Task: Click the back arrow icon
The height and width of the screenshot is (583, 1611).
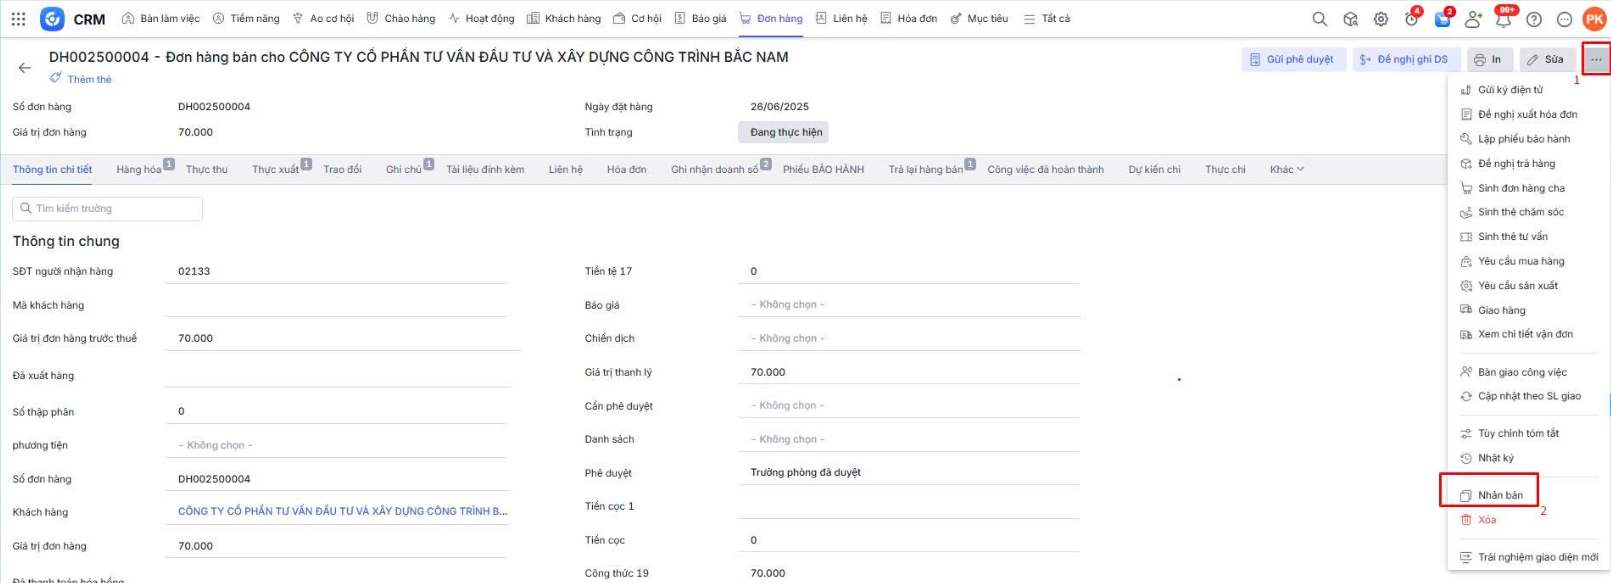Action: click(24, 68)
